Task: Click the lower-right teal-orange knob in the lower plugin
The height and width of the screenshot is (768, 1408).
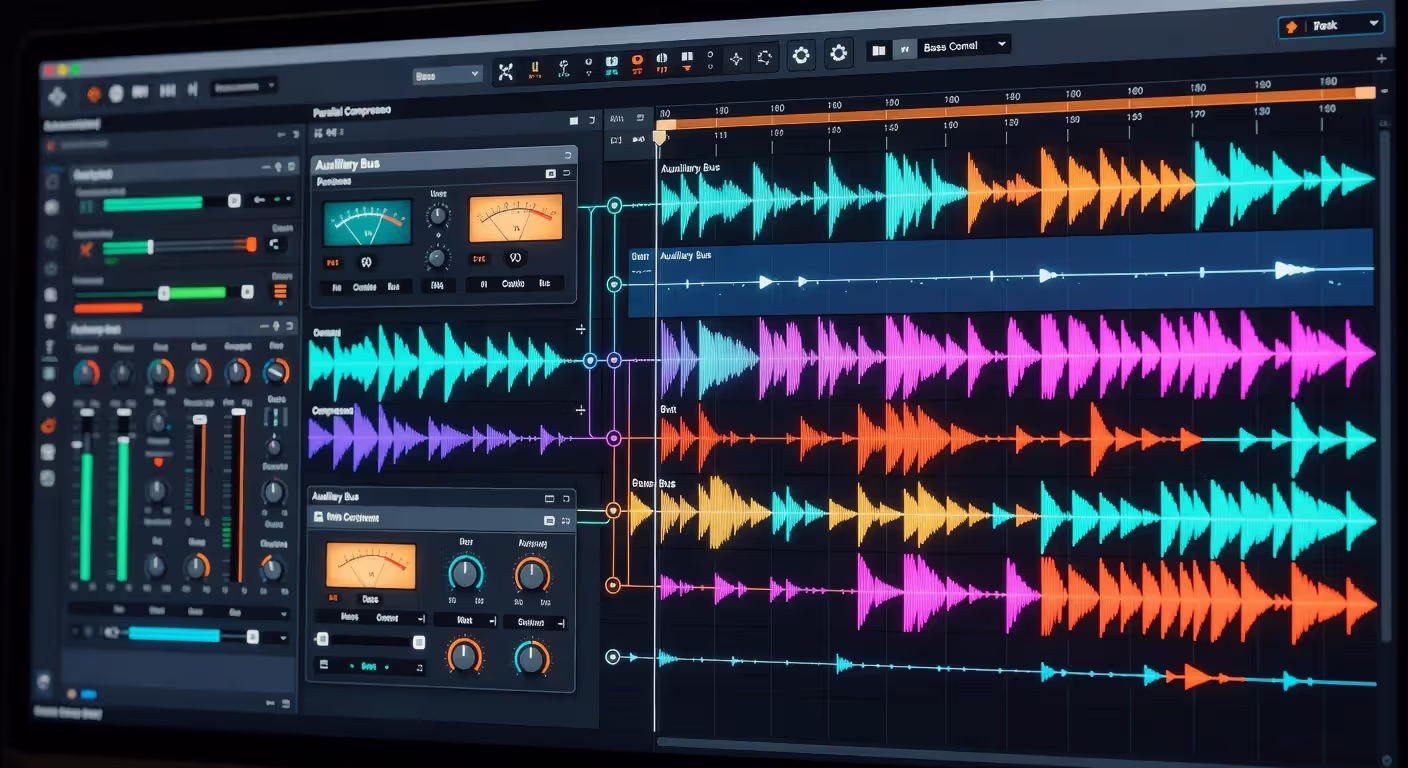Action: tap(532, 657)
